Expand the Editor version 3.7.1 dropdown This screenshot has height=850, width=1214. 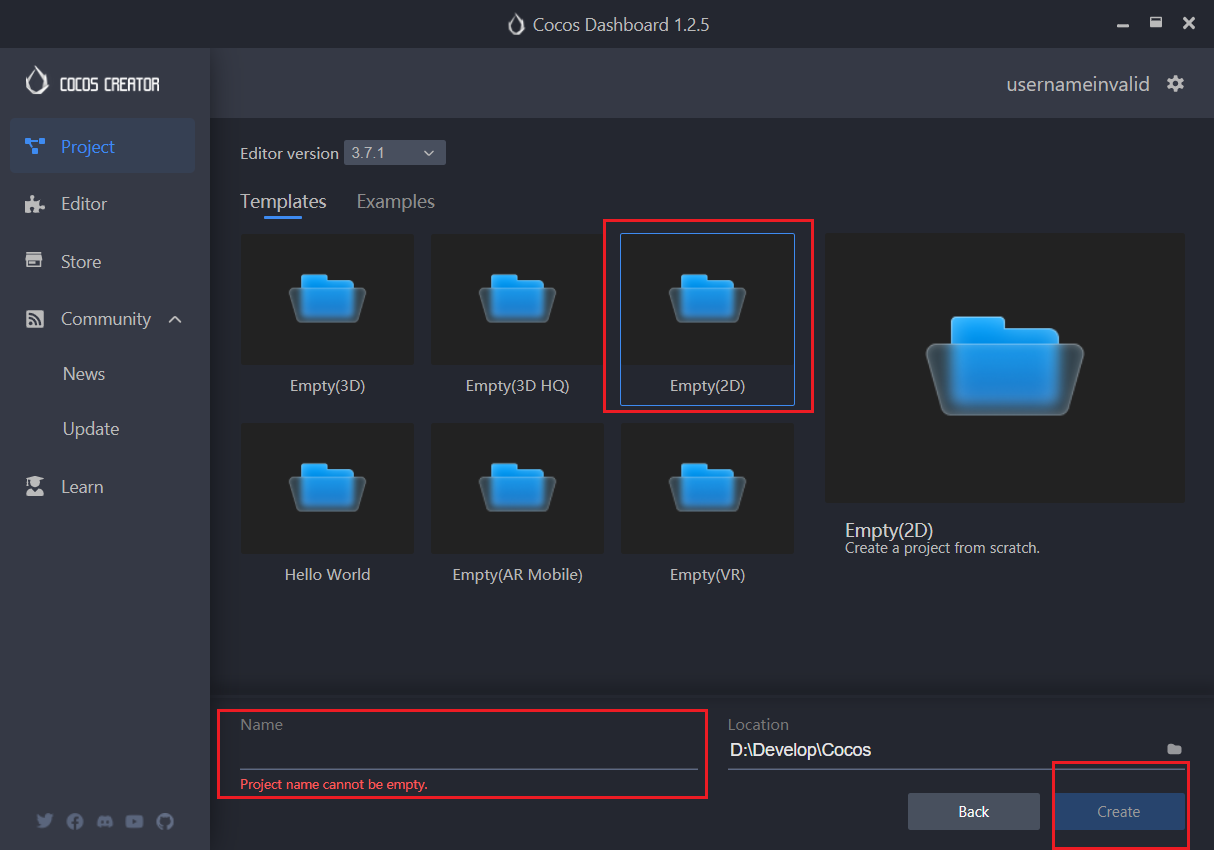tap(394, 153)
